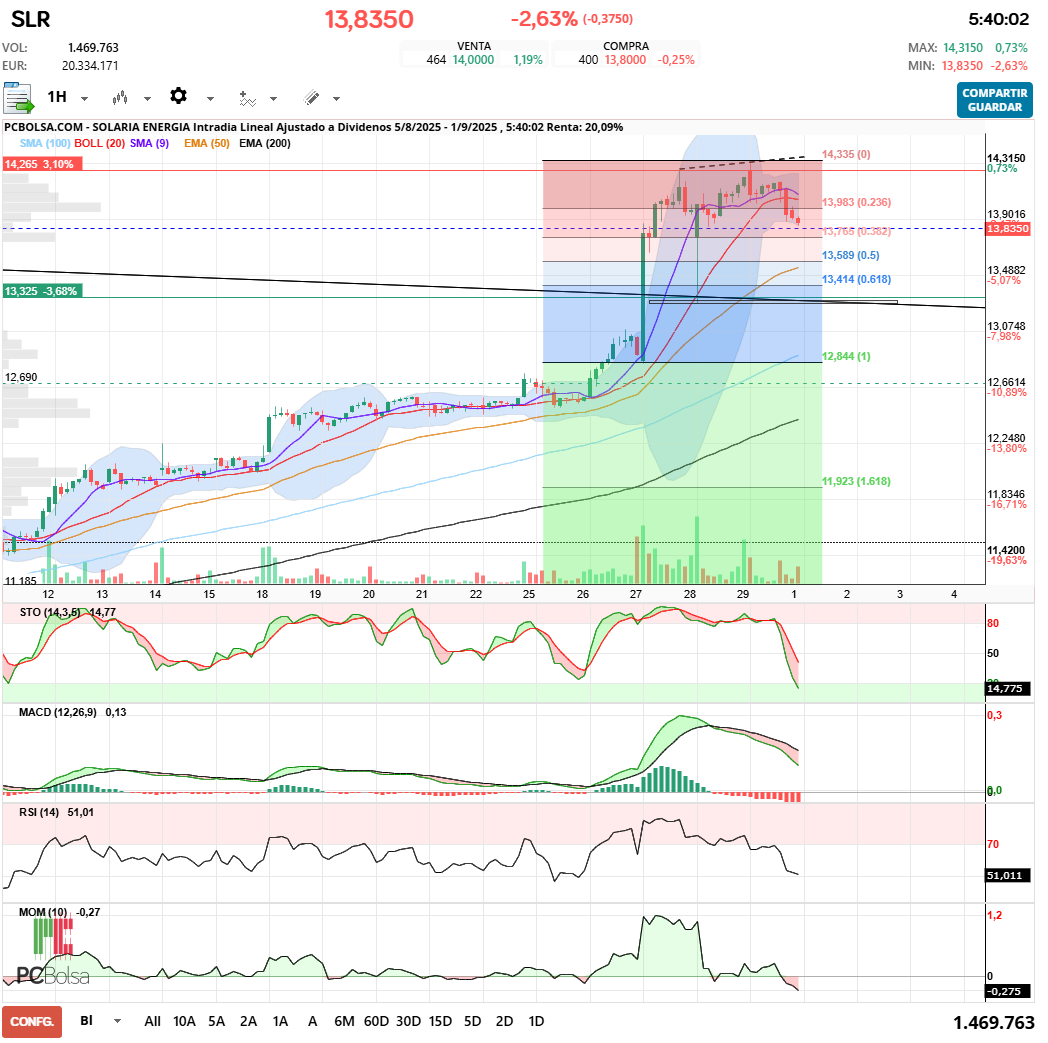The height and width of the screenshot is (1043, 1048).
Task: Click the MIN value 13,8350
Action: 962,65
